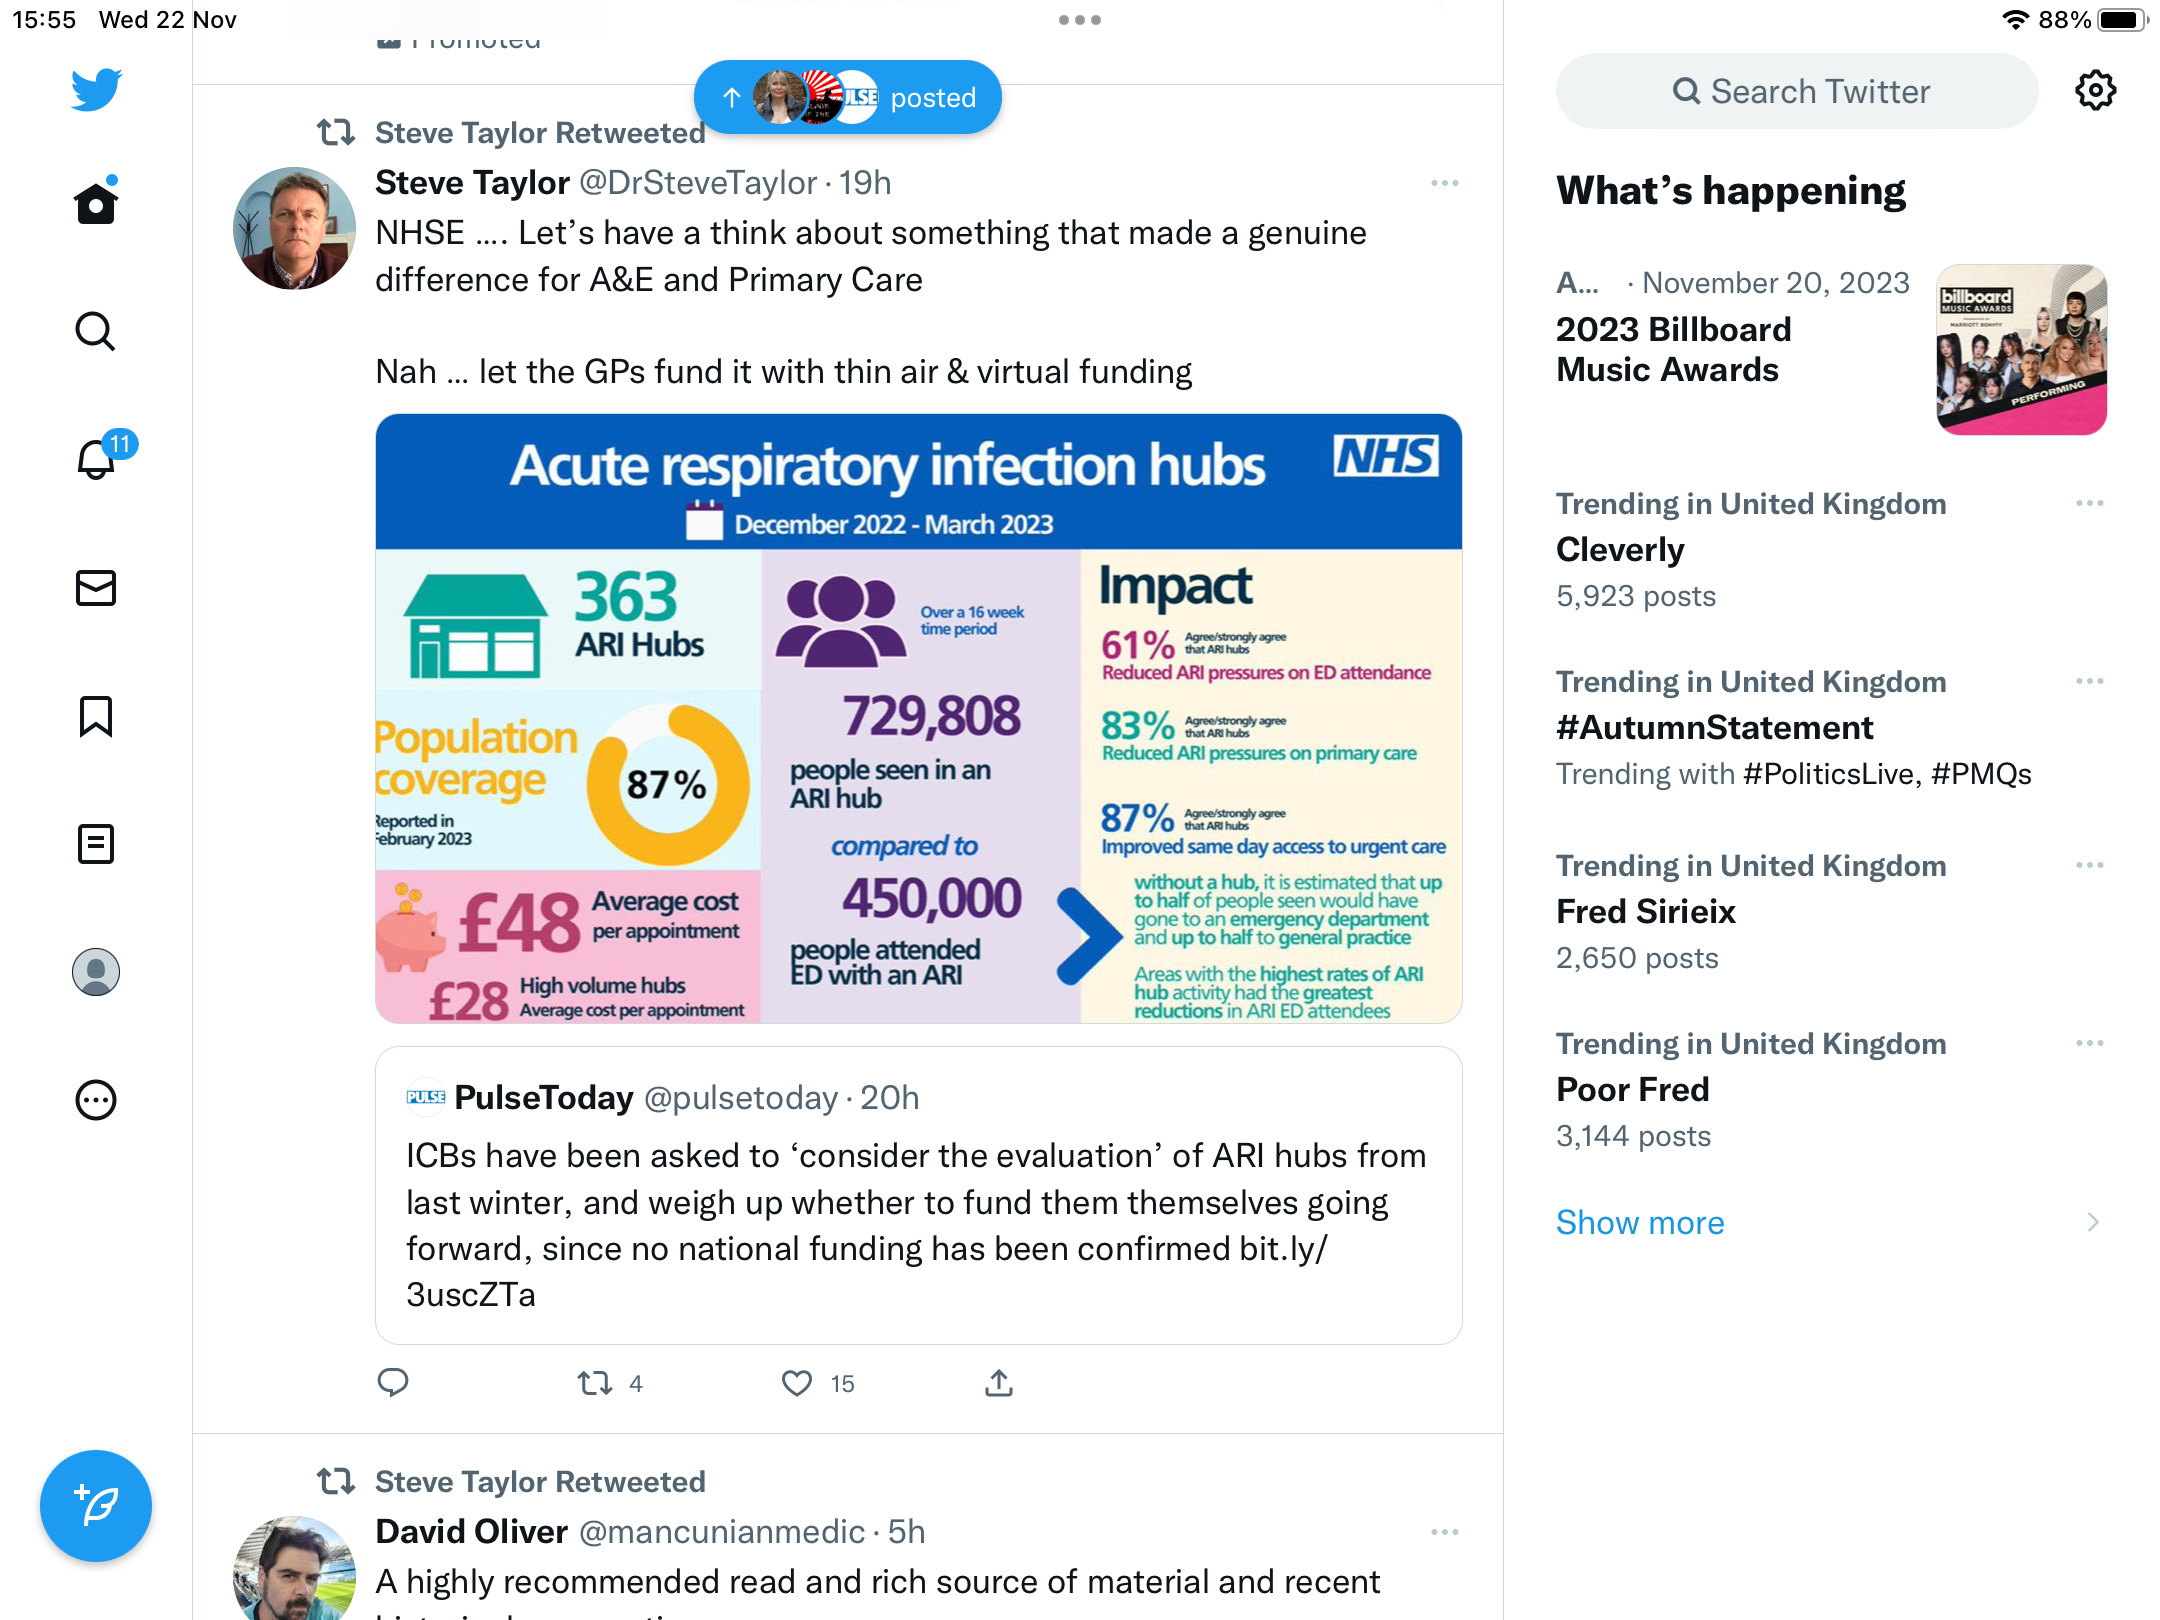Open options menu on Steve Taylor's tweet
Screen dimensions: 2160x1620
coord(1445,183)
